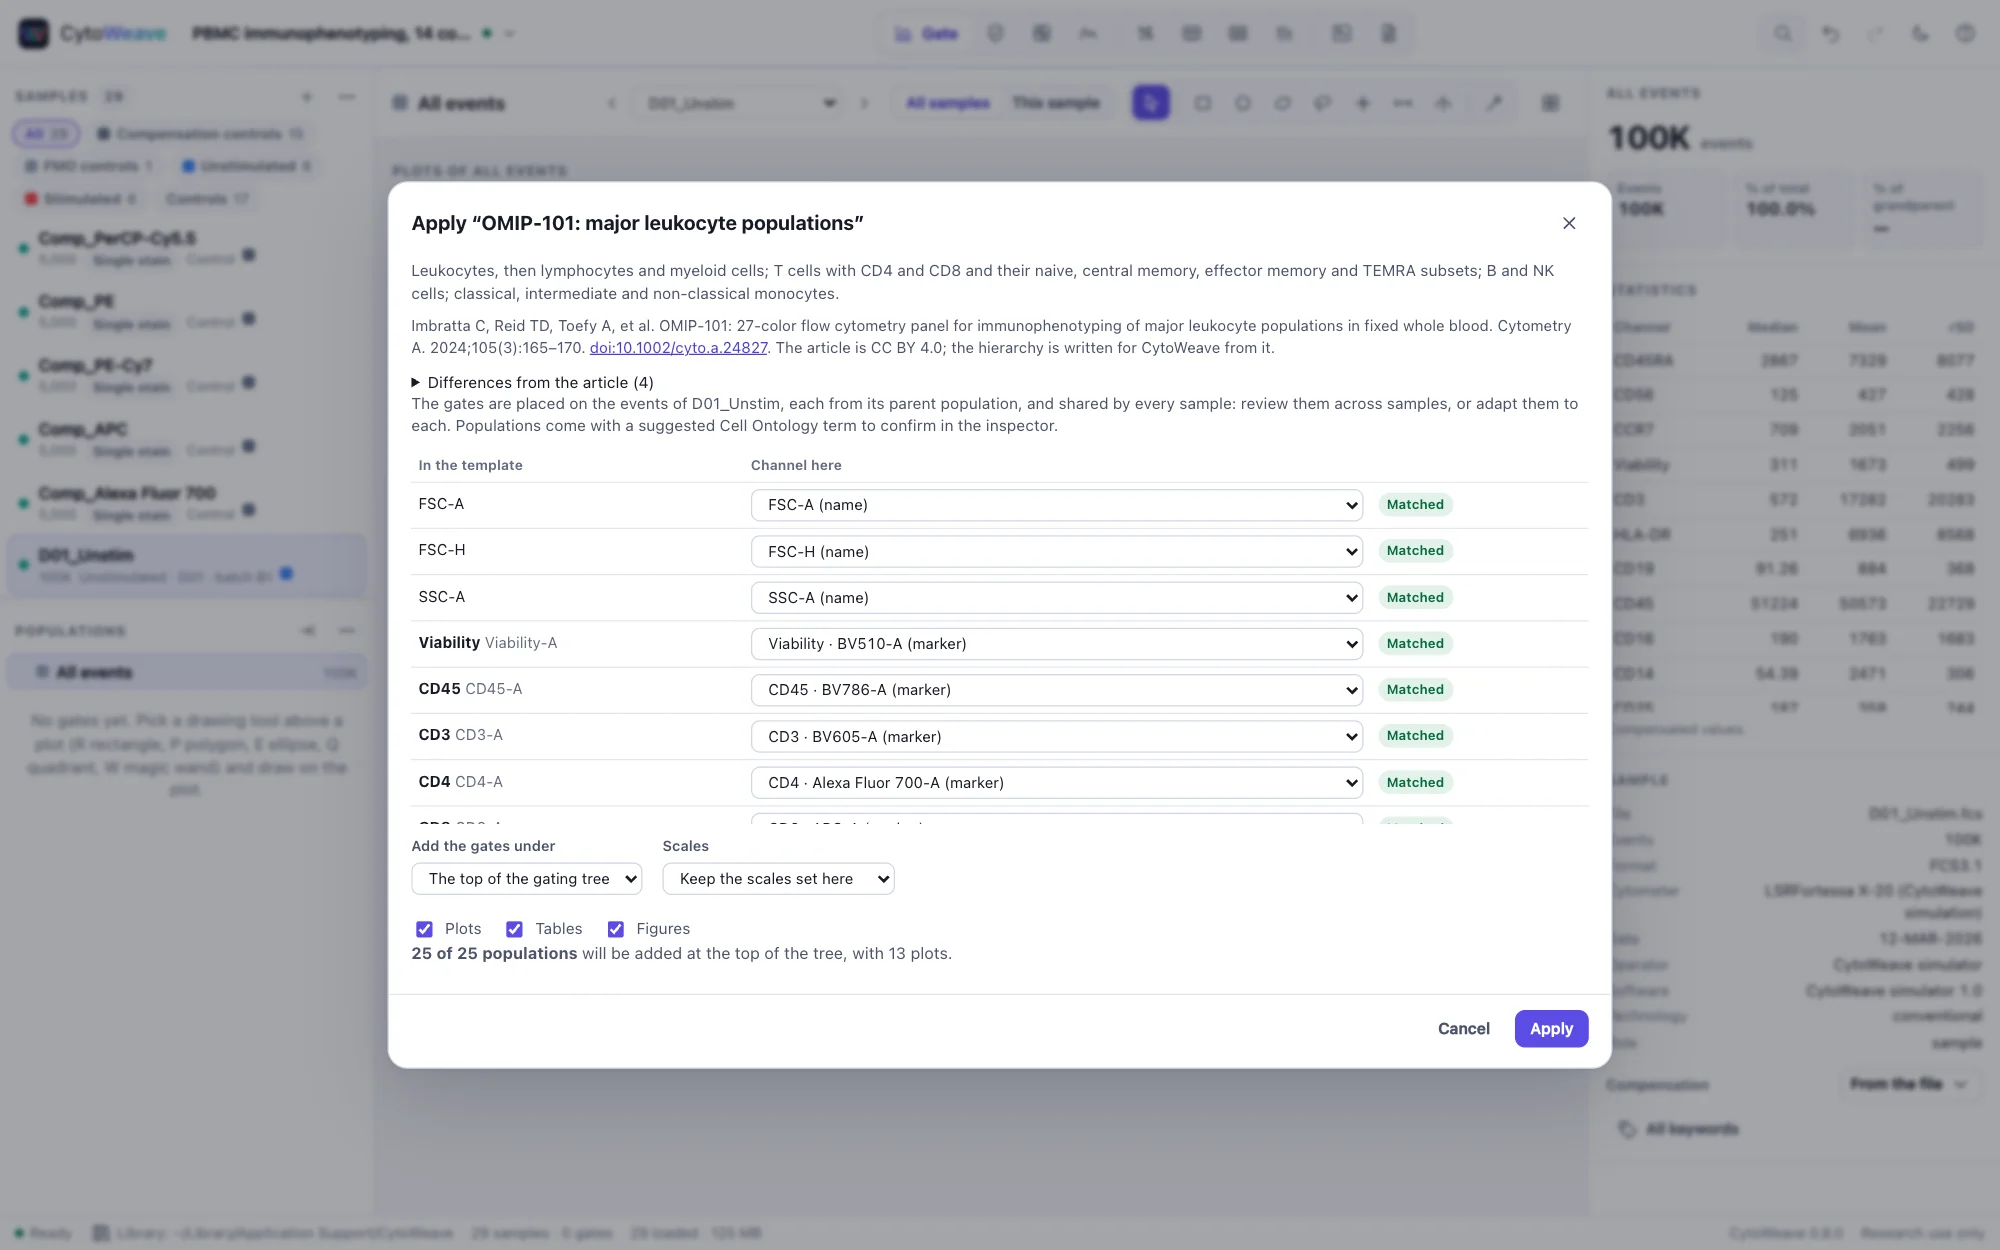The height and width of the screenshot is (1250, 2000).
Task: Click the 'In the template' column header
Action: [470, 465]
